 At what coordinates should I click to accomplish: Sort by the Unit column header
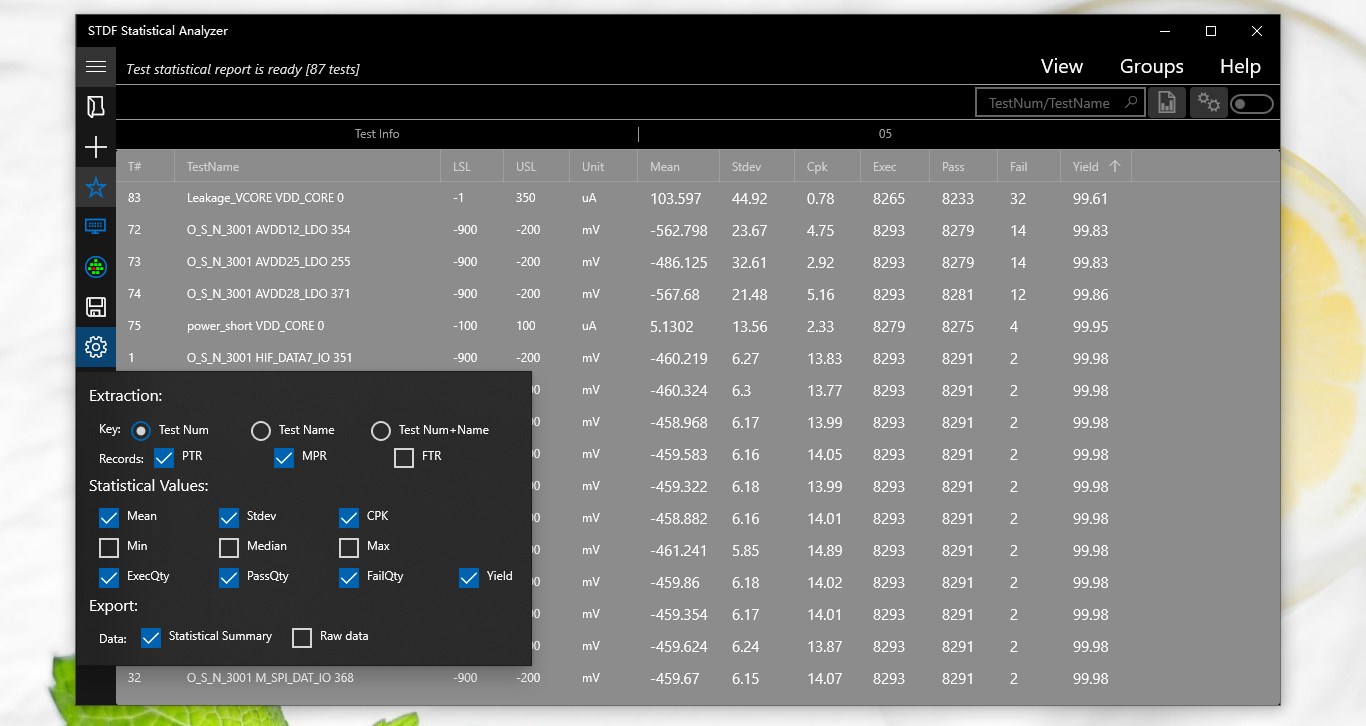(604, 166)
